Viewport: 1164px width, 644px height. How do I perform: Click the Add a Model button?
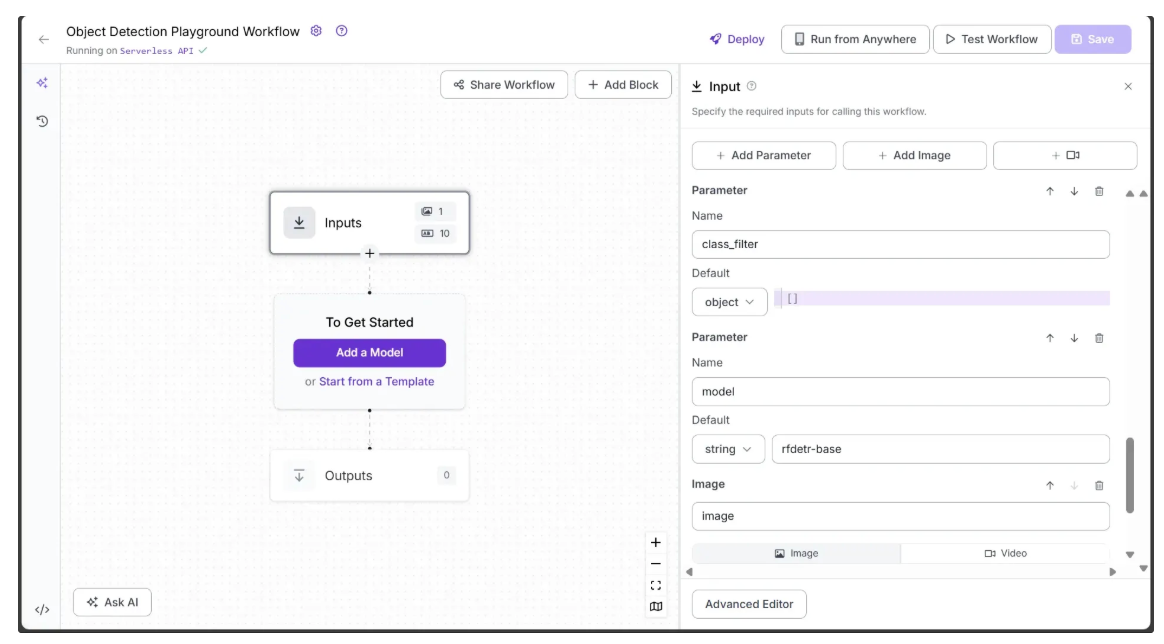(369, 353)
